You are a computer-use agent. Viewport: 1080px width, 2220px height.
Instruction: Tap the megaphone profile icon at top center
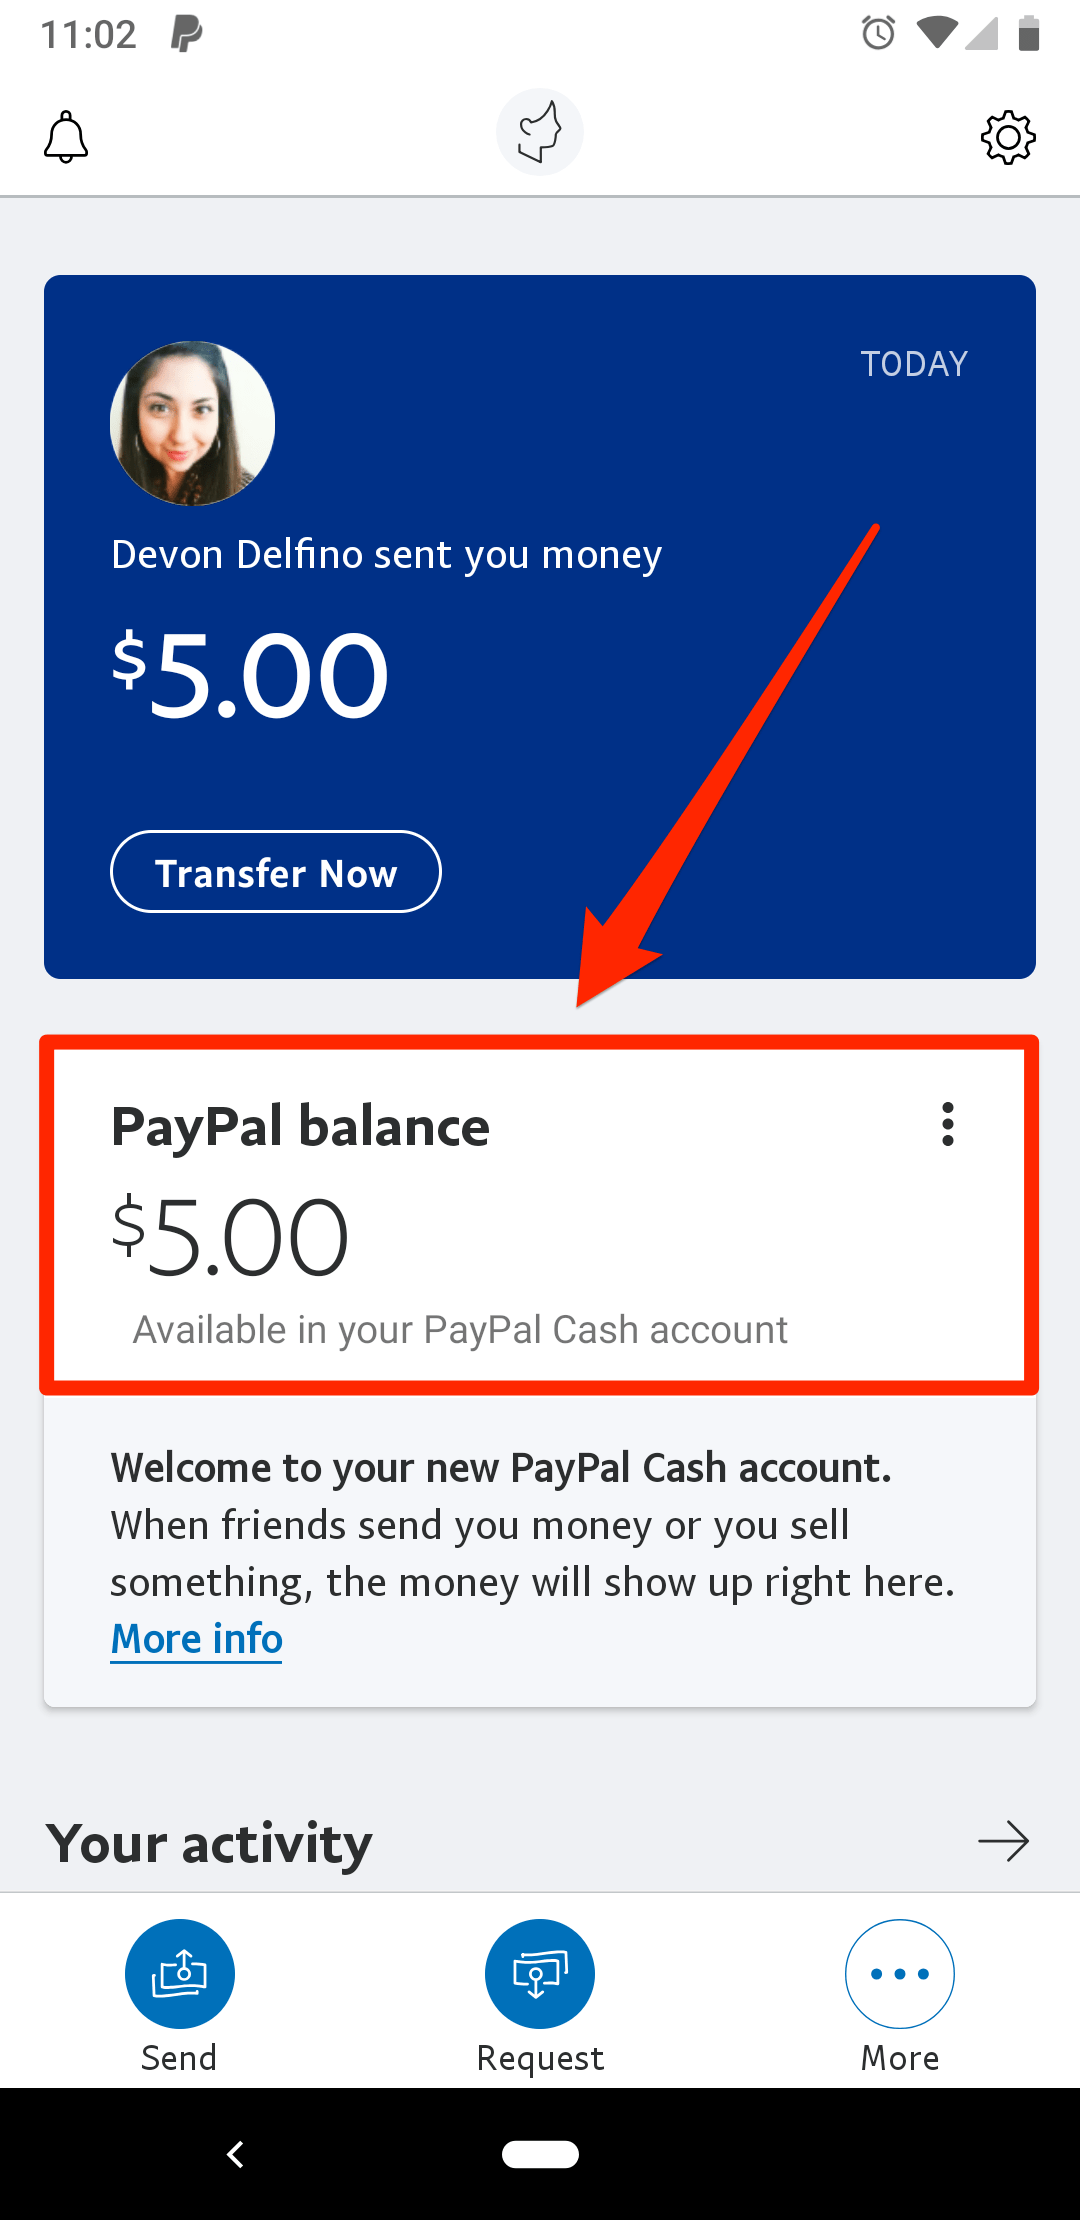click(540, 132)
